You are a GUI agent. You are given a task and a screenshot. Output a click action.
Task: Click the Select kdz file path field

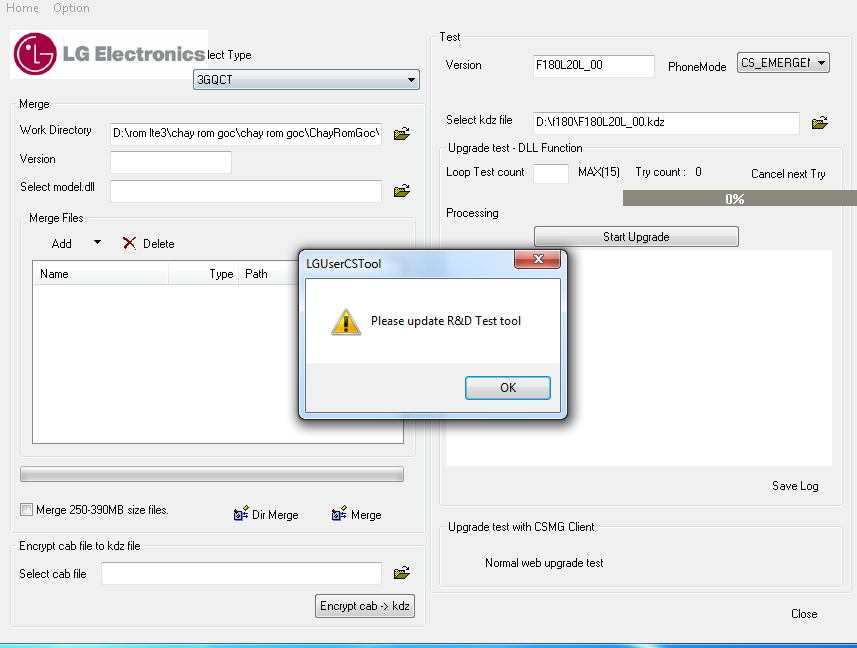pos(666,123)
